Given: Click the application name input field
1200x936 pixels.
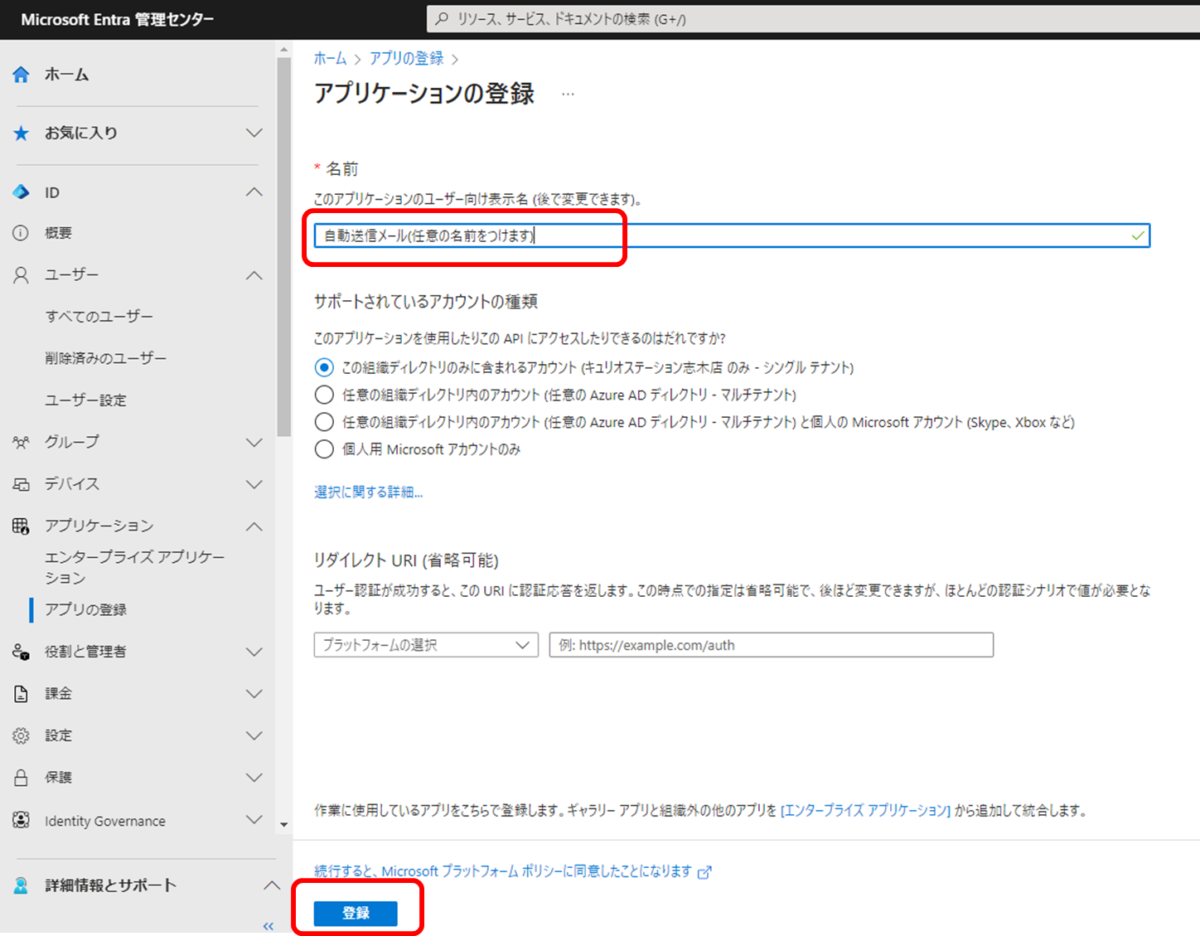Looking at the screenshot, I should [x=732, y=235].
